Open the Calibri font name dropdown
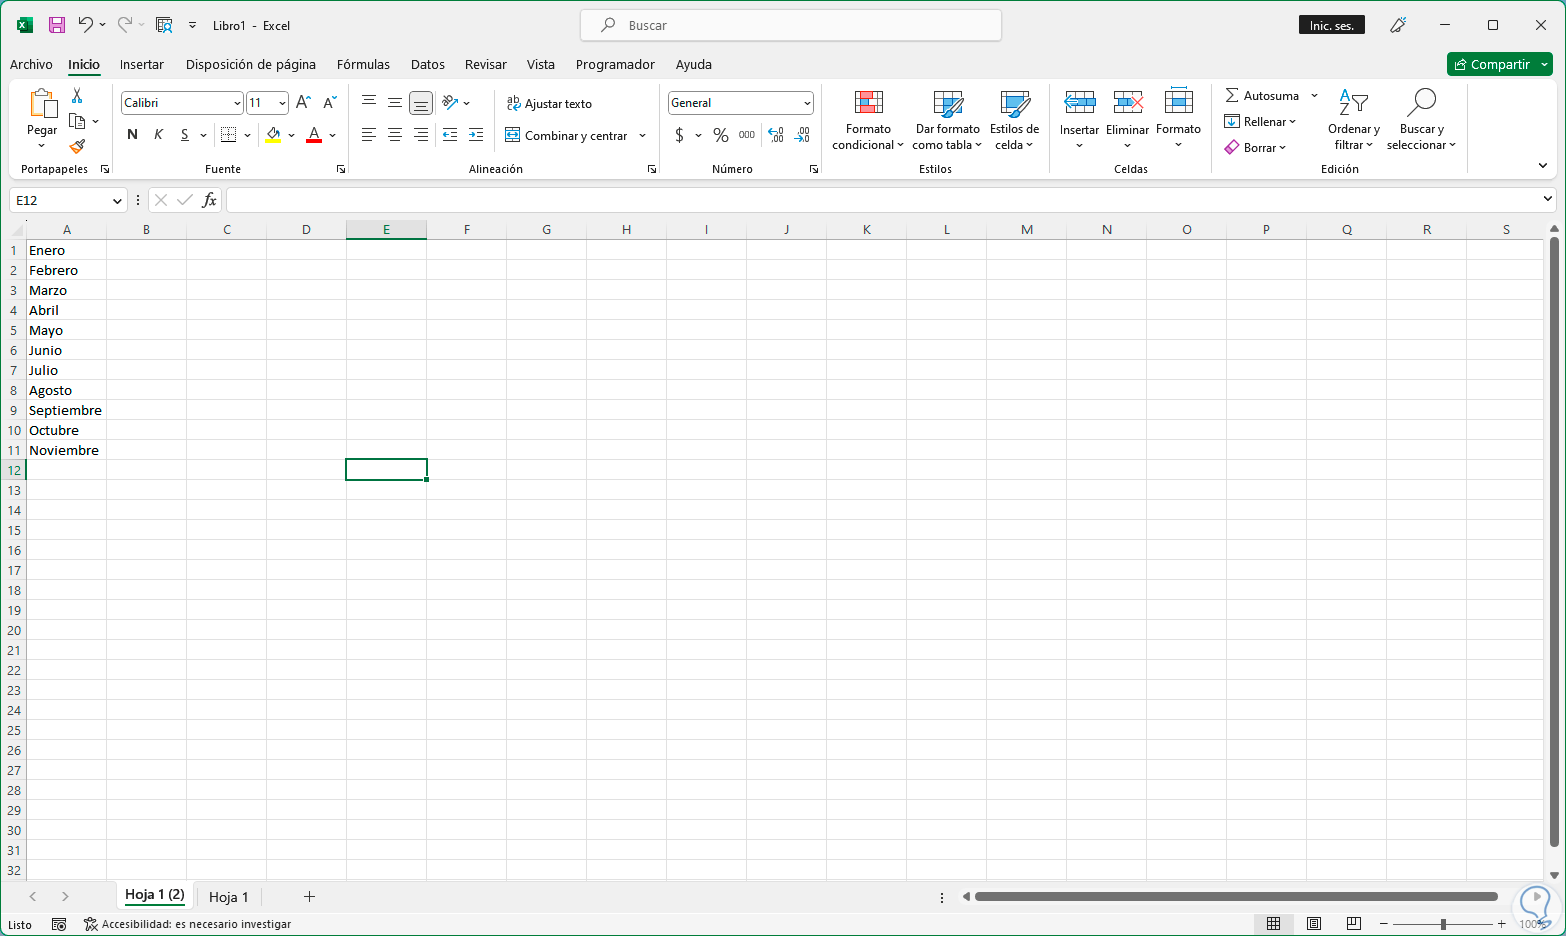The image size is (1566, 936). pyautogui.click(x=237, y=103)
